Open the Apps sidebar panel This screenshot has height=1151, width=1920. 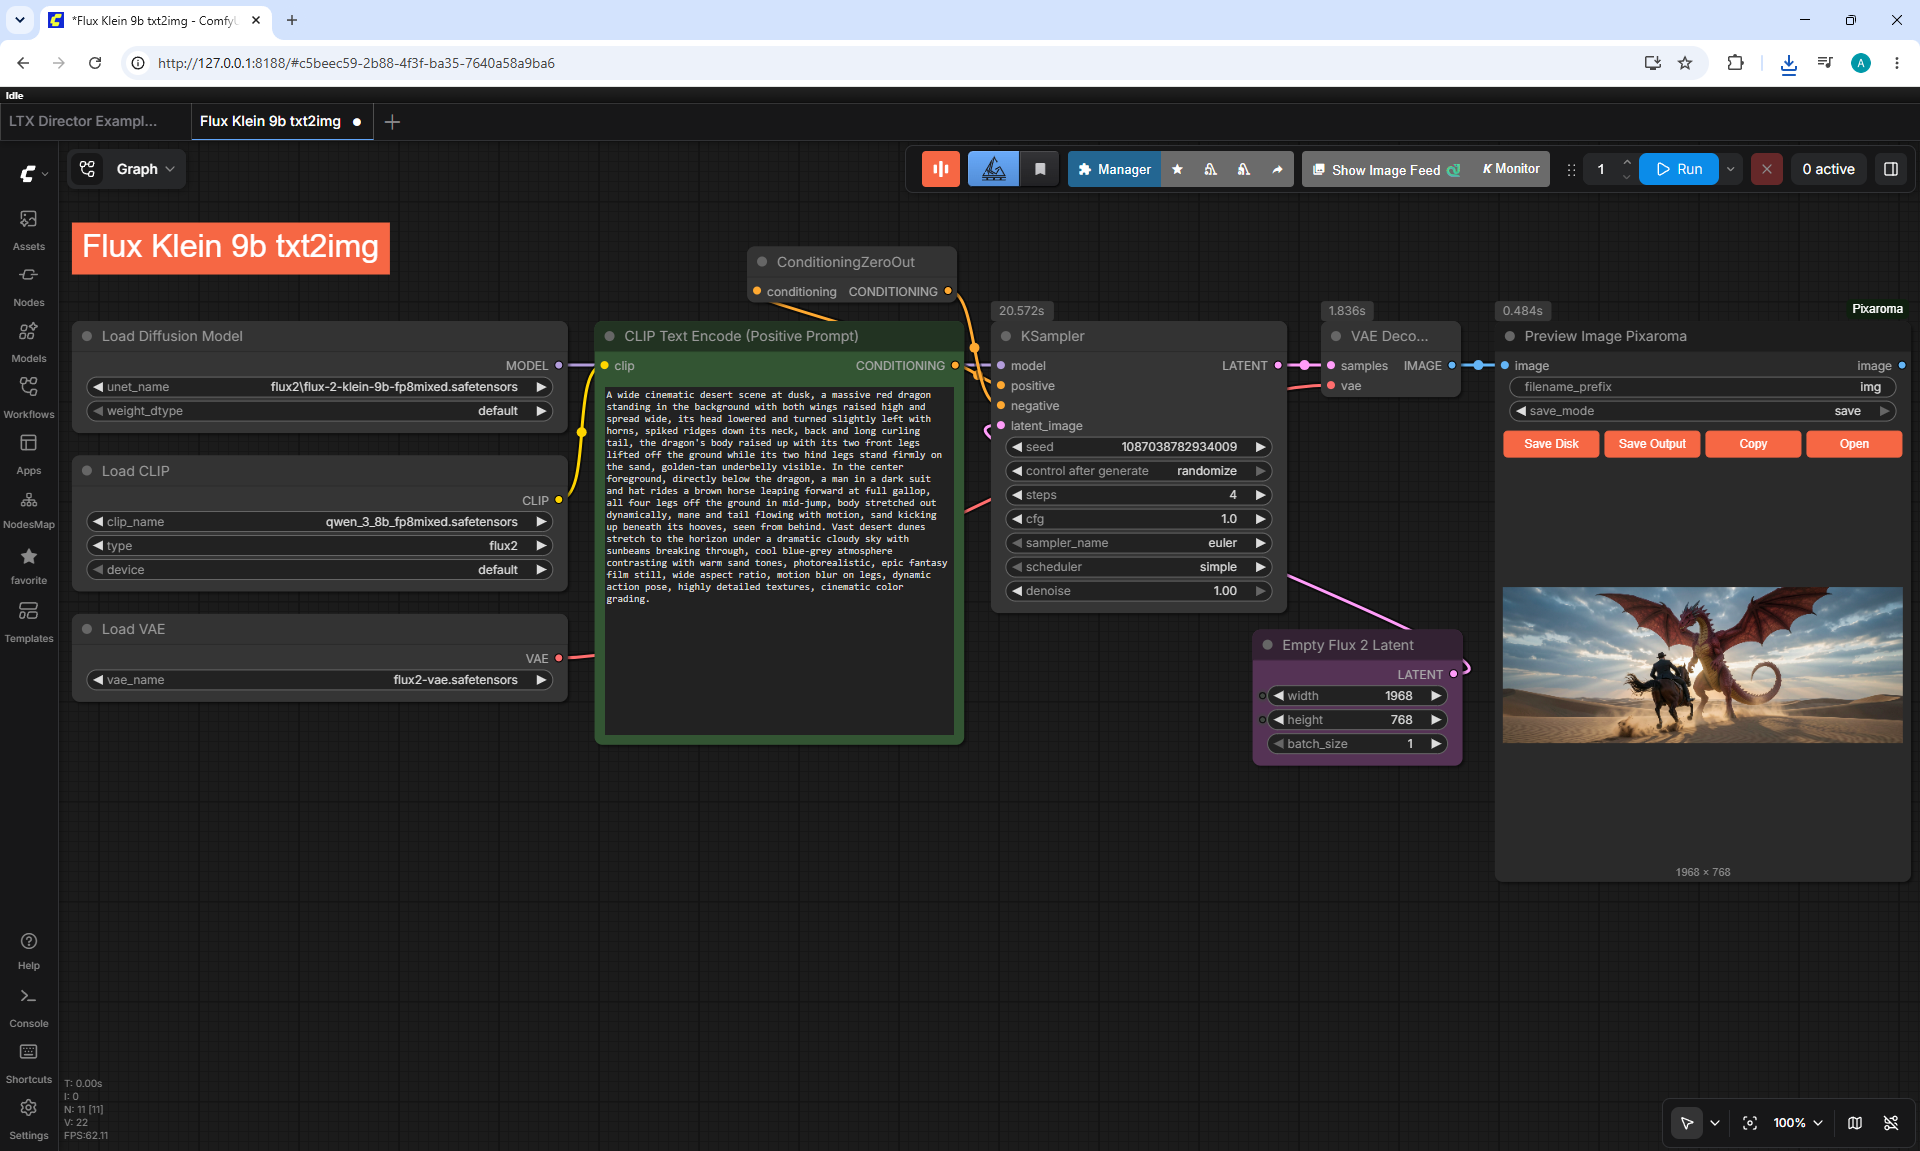coord(29,454)
